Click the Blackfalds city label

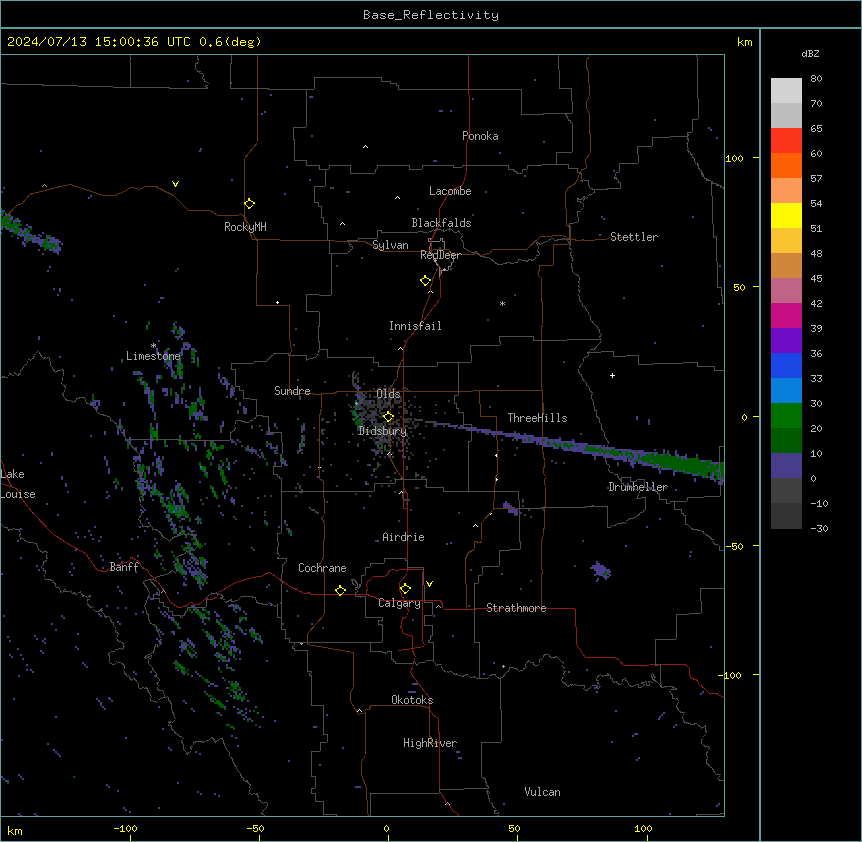[x=441, y=223]
